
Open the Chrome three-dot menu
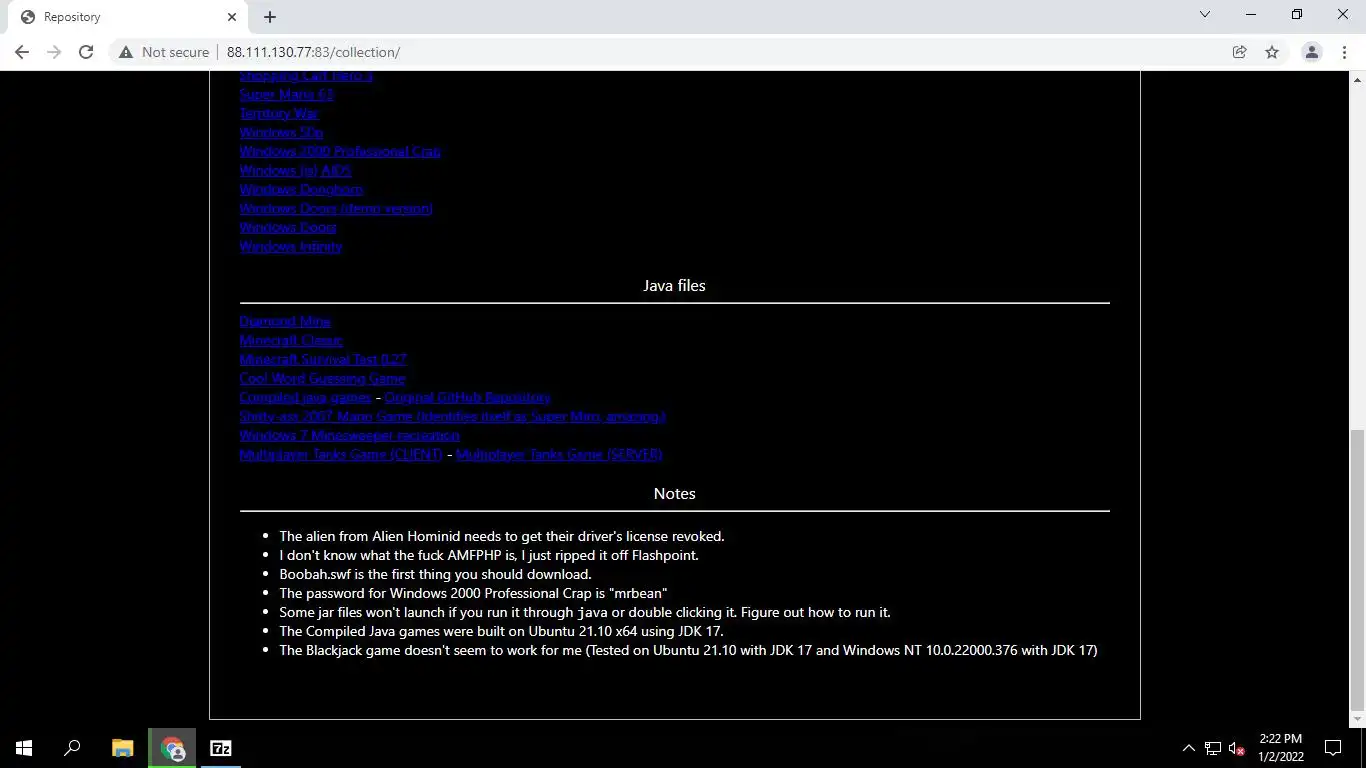(x=1344, y=52)
